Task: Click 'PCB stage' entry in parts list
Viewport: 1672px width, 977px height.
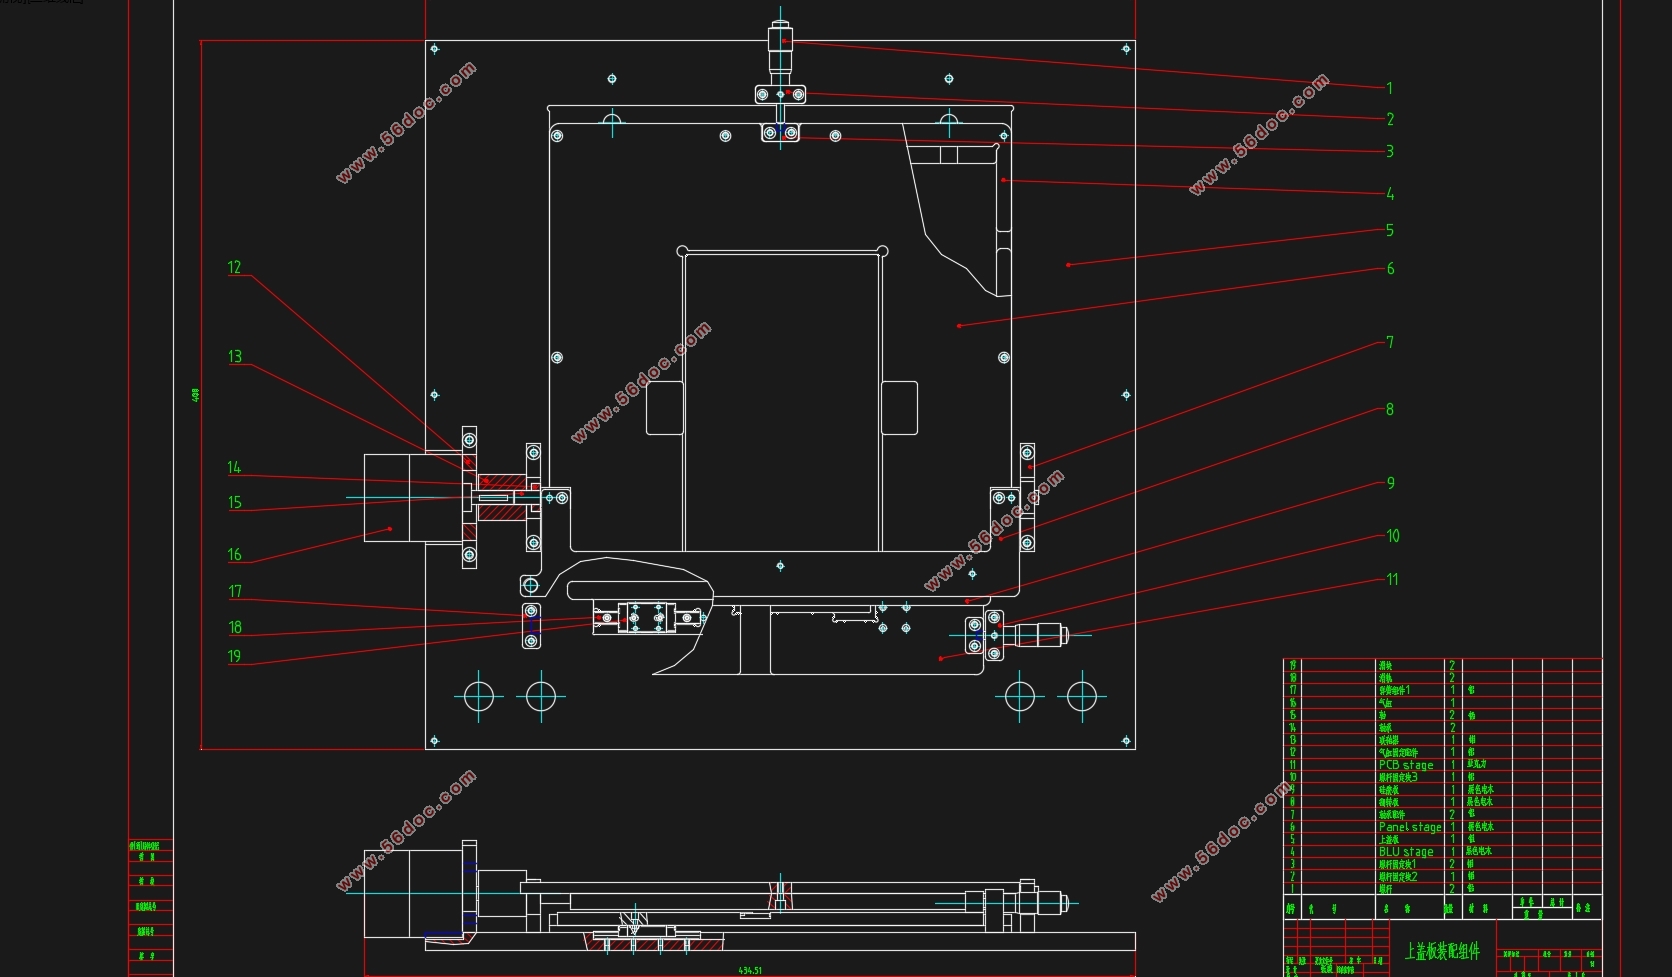Action: tap(1405, 765)
